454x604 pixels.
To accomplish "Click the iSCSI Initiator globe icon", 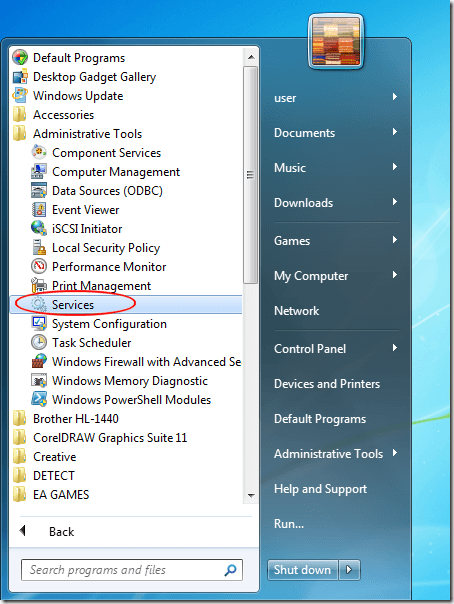I will (39, 228).
